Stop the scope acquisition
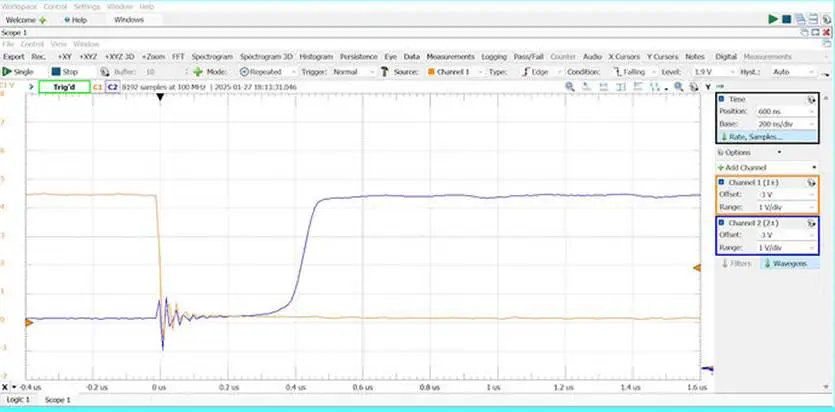The image size is (835, 412). tap(64, 71)
